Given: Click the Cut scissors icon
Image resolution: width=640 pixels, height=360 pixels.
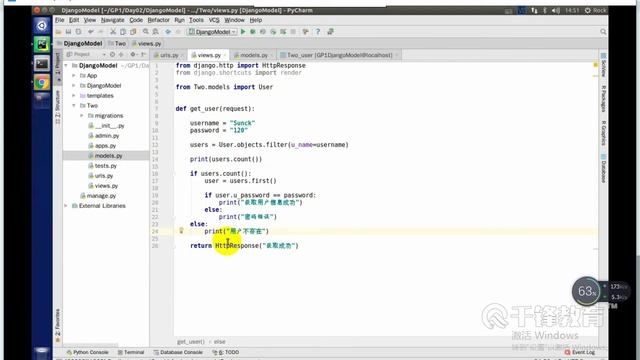Looking at the screenshot, I should (113, 32).
